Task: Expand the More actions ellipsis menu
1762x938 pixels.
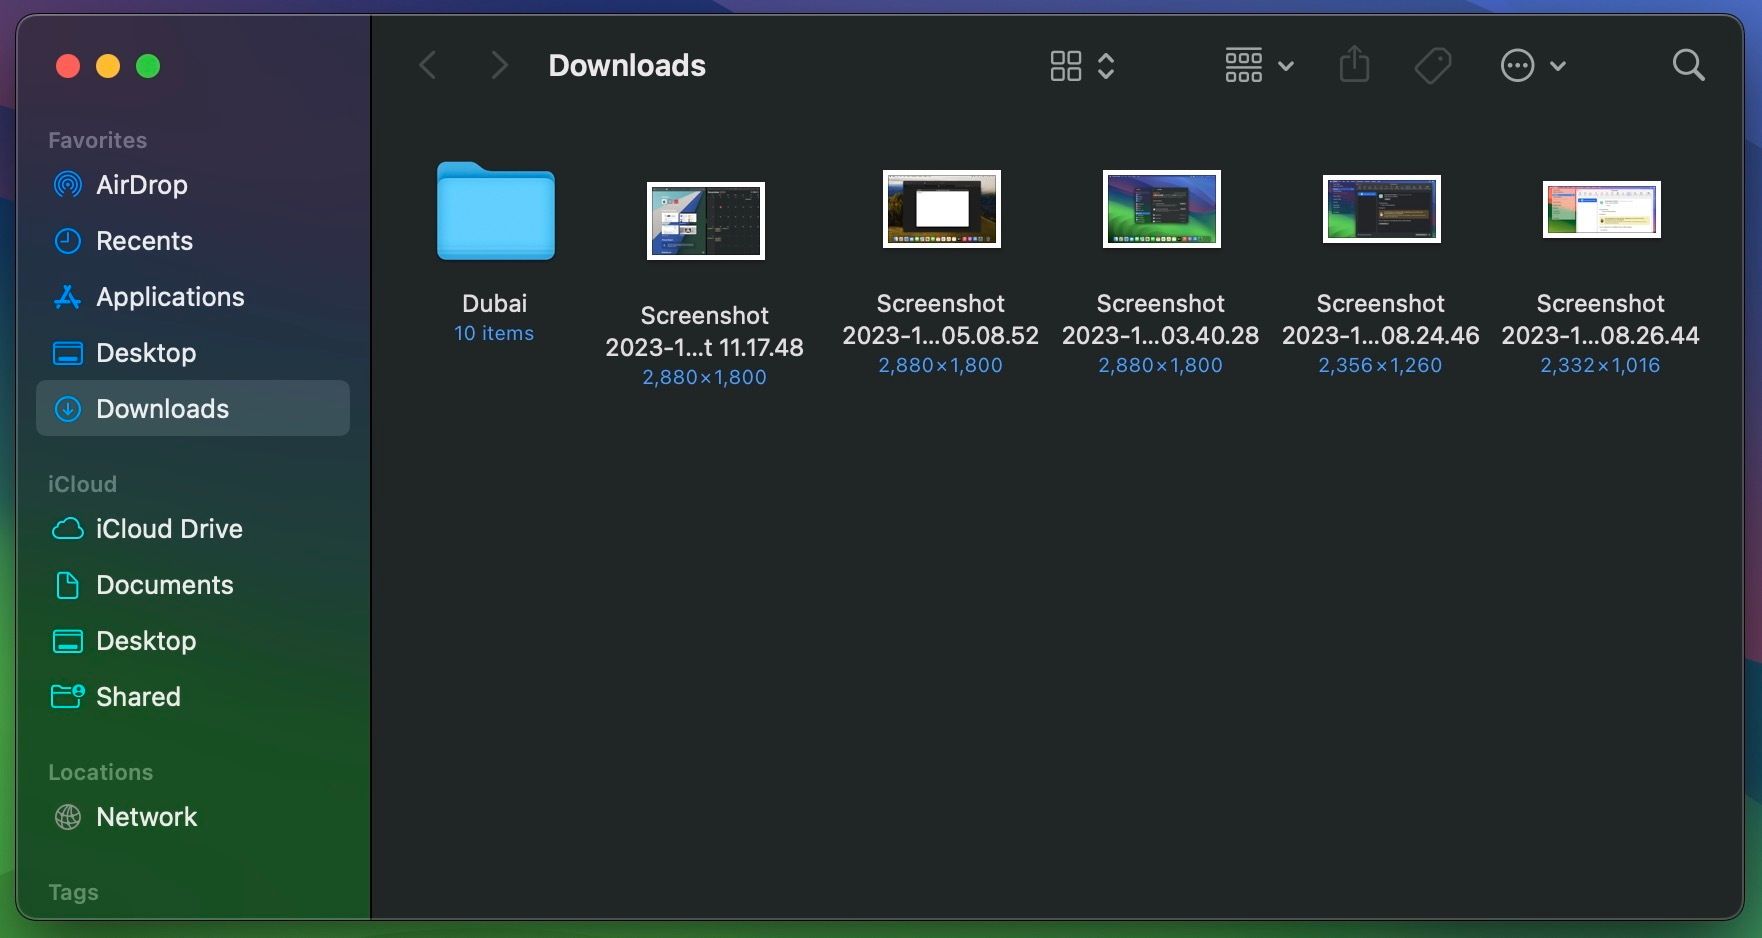Action: [x=1533, y=64]
